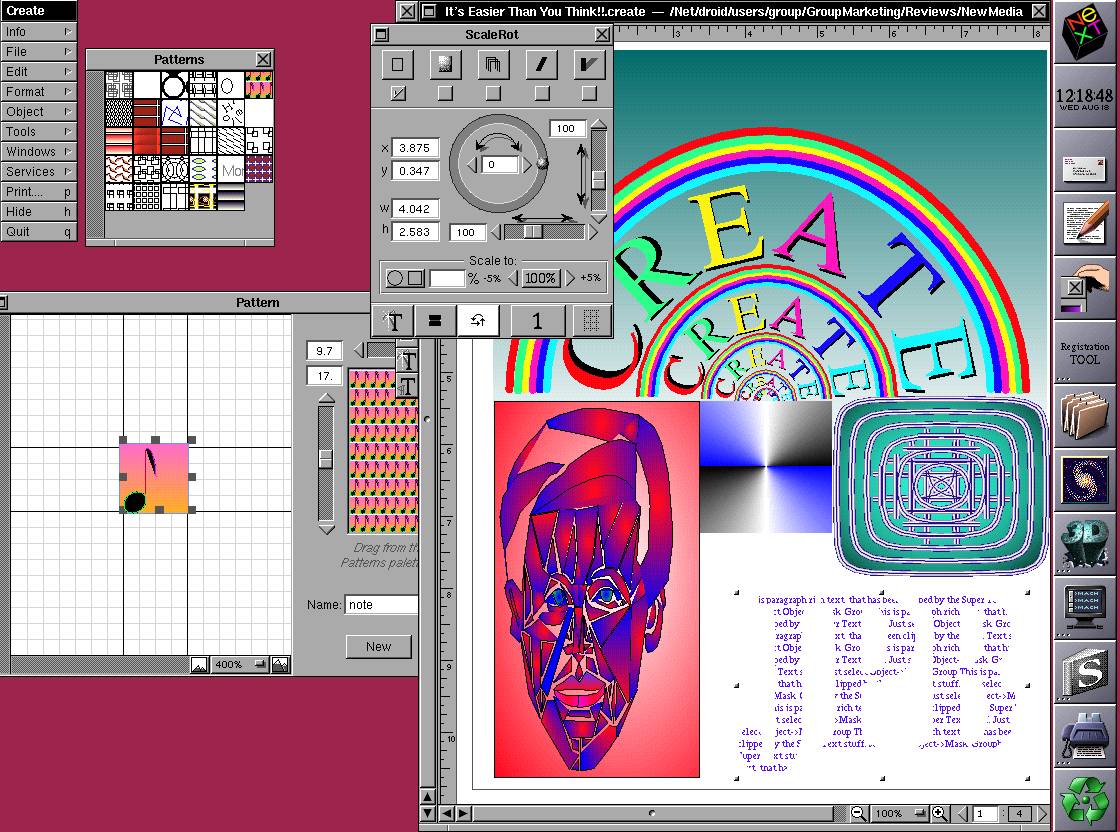Open the file folders dock icon
1120x832 pixels.
click(1084, 416)
